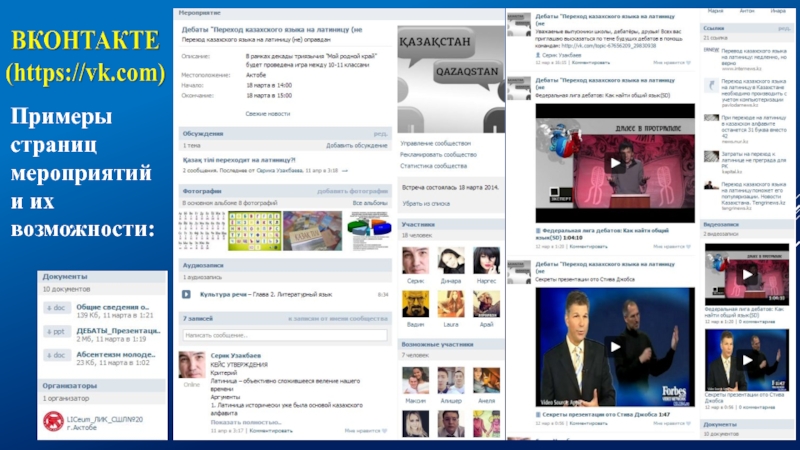Click Добавить обсуждение link
Image resolution: width=800 pixels, height=450 pixels.
pos(357,145)
